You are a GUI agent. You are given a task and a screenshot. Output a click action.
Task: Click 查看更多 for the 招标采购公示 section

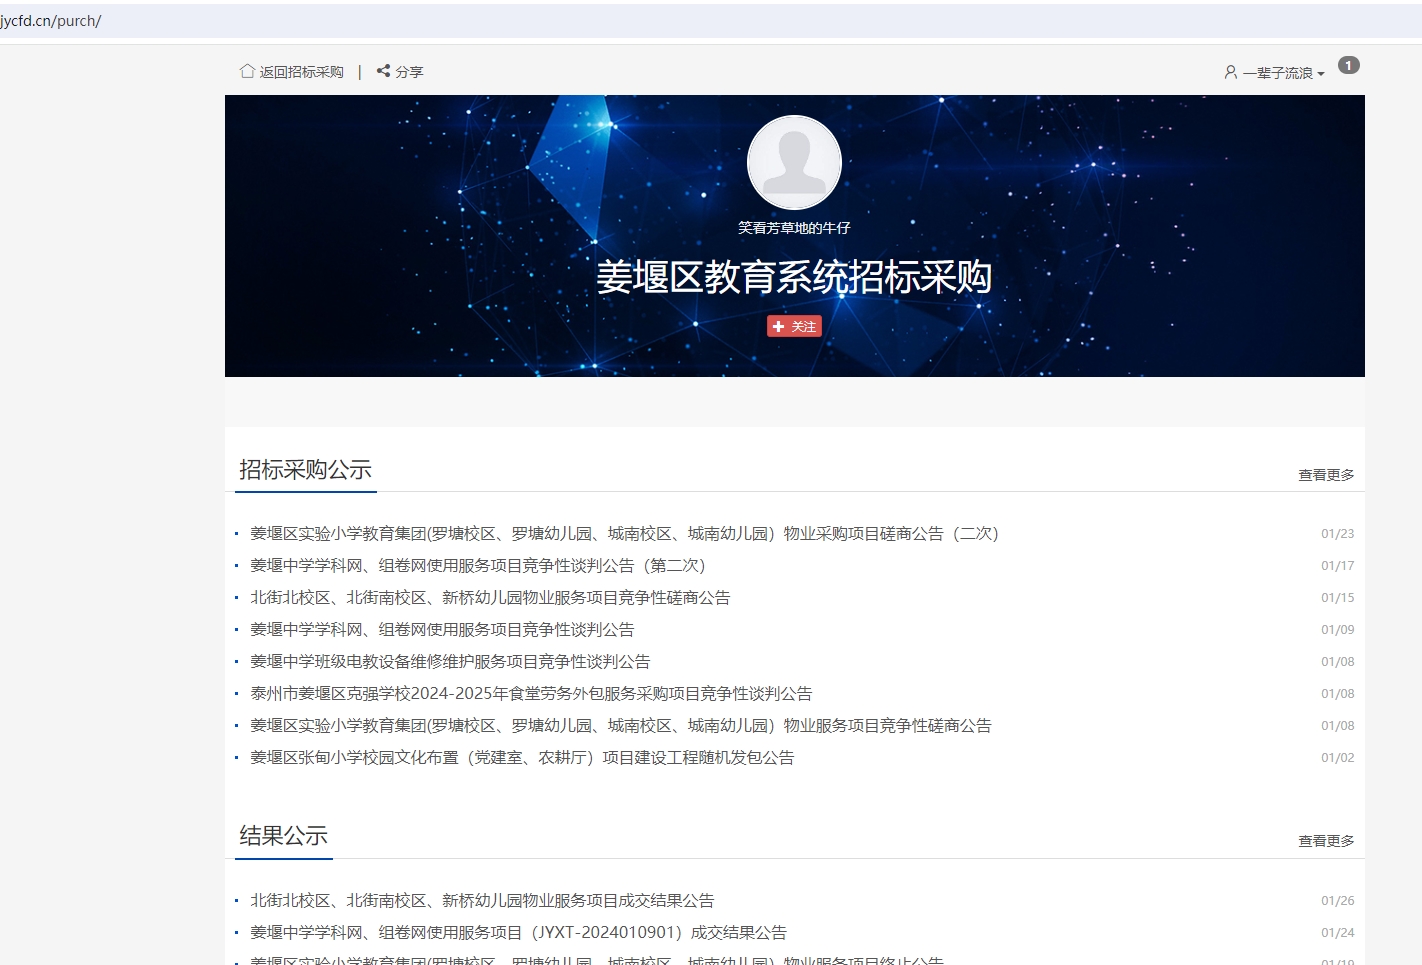tap(1326, 475)
